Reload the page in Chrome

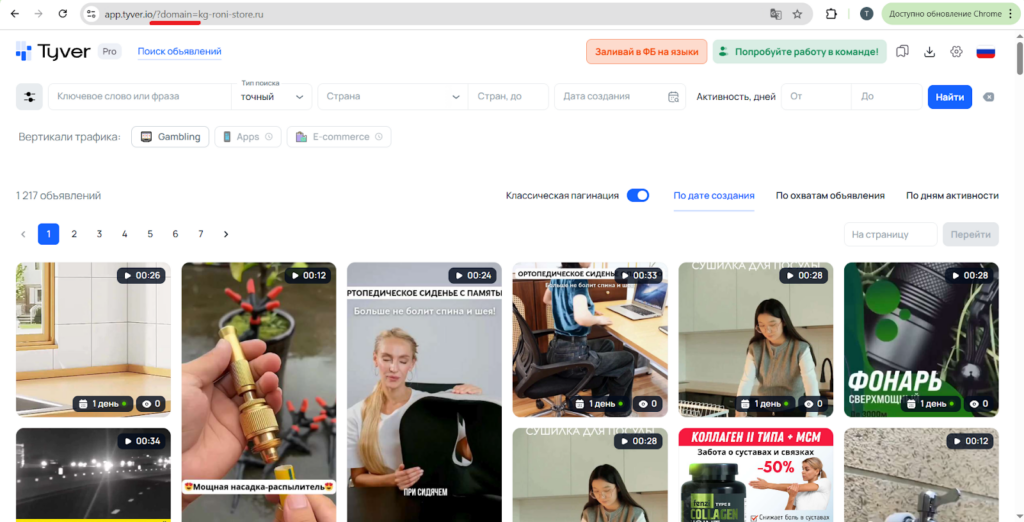pos(63,14)
